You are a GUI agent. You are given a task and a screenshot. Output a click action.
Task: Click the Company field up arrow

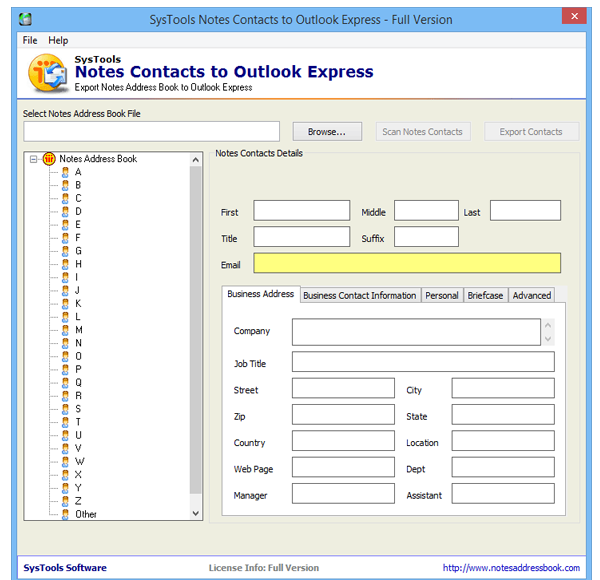548,325
